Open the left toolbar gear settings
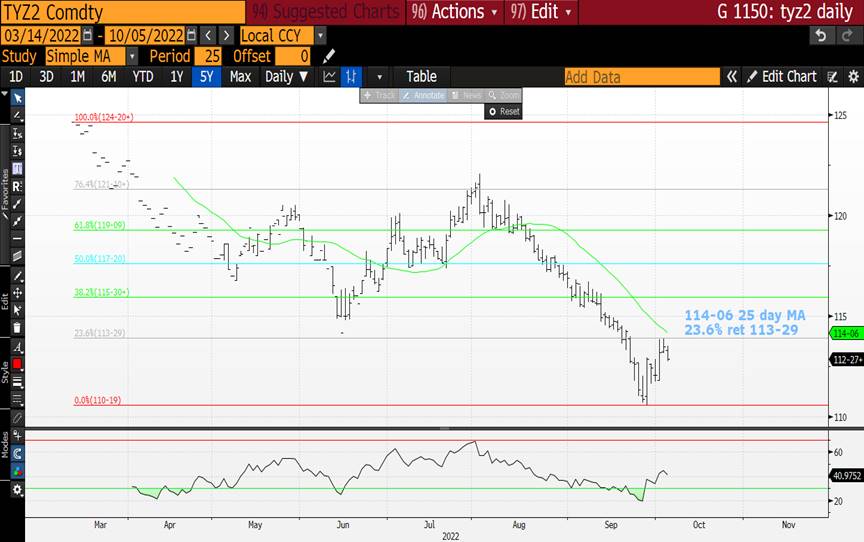 [x=18, y=490]
